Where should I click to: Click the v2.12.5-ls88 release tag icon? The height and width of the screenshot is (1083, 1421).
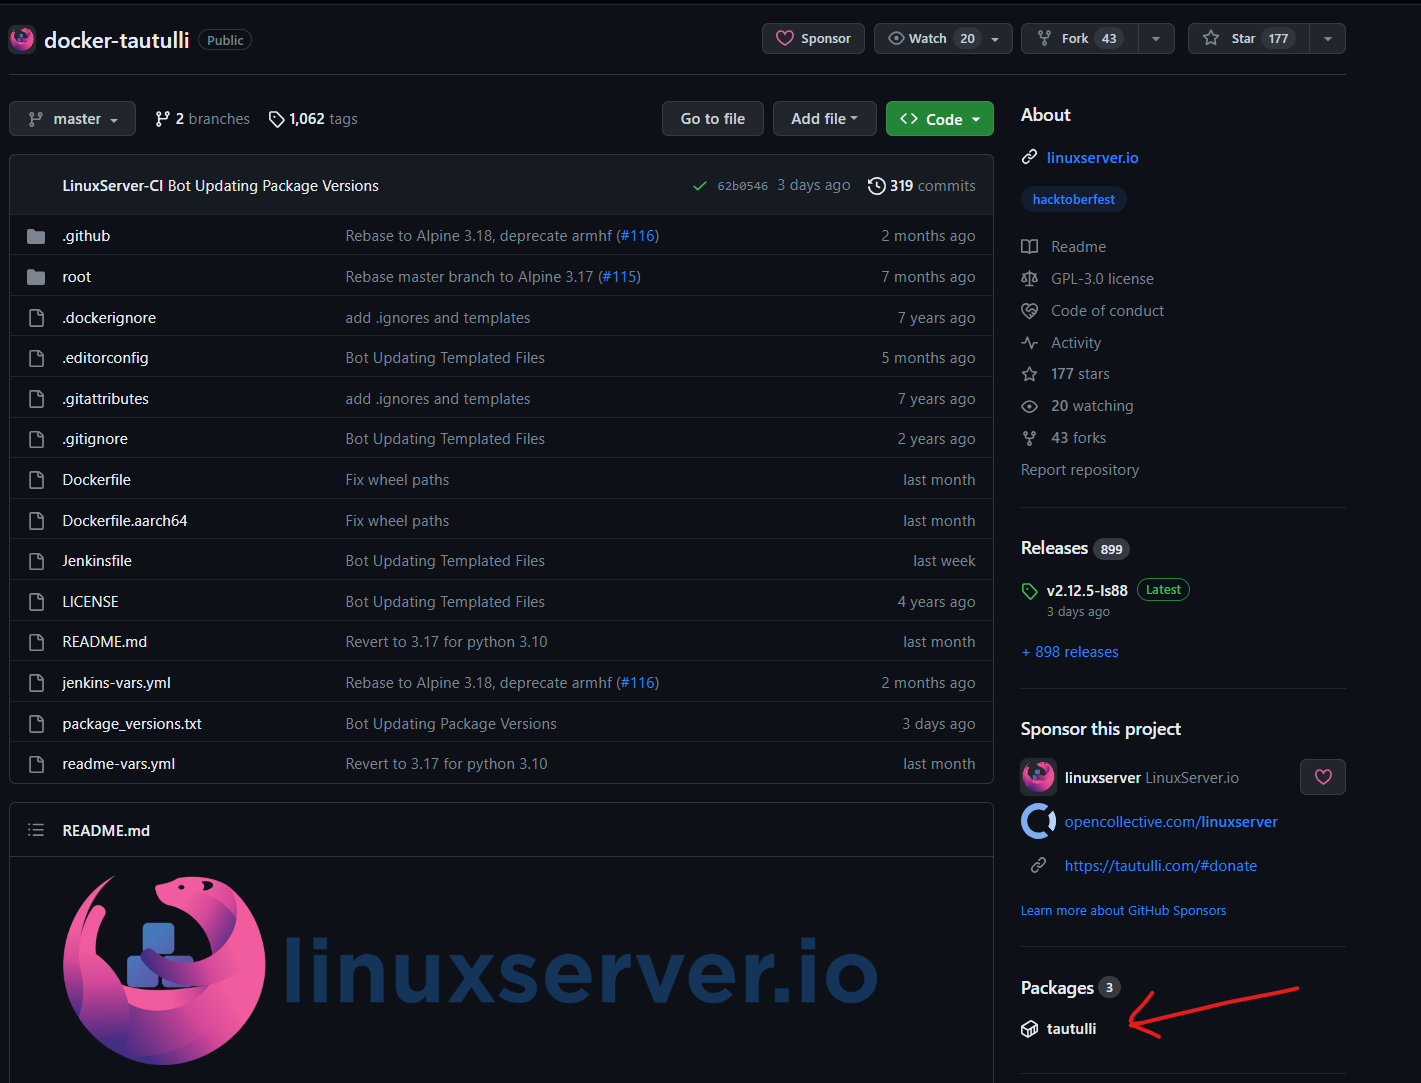coord(1030,591)
